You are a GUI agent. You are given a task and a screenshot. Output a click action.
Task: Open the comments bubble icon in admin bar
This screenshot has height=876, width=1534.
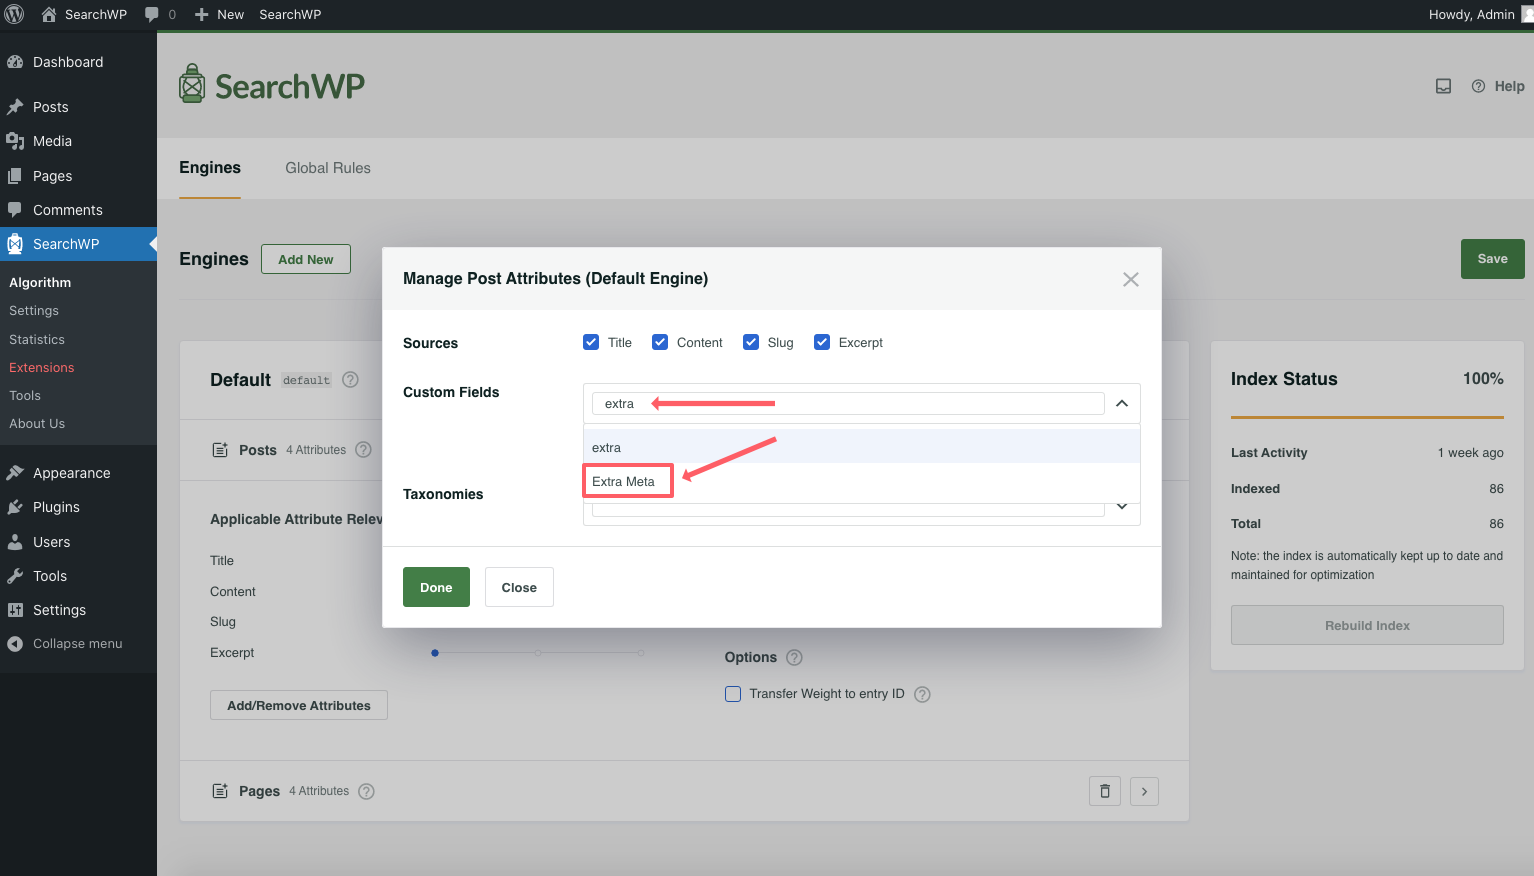click(152, 14)
